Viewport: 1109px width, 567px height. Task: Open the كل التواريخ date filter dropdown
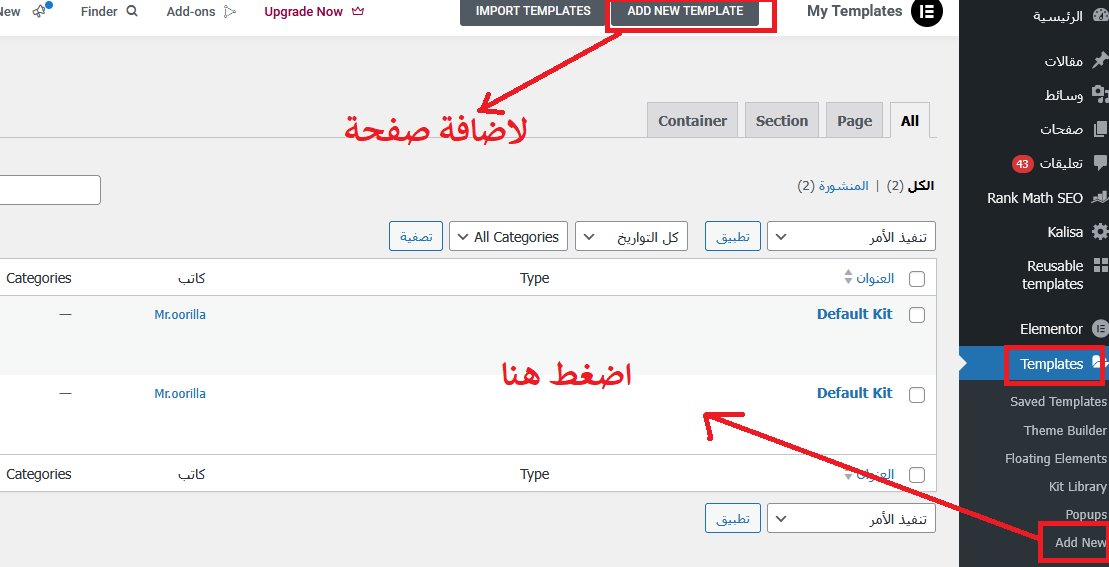click(x=631, y=236)
